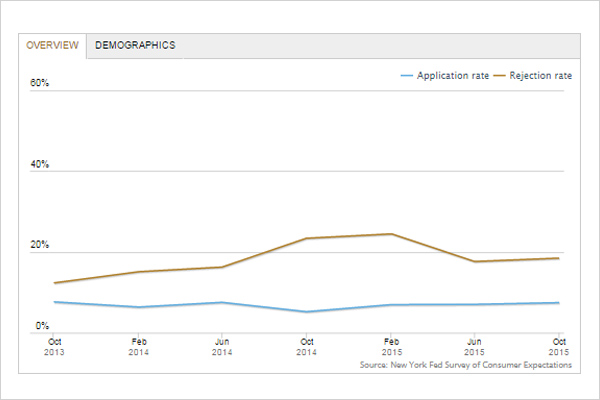This screenshot has width=600, height=400.
Task: Click the brown Rejection rate legend line
Action: coord(499,76)
